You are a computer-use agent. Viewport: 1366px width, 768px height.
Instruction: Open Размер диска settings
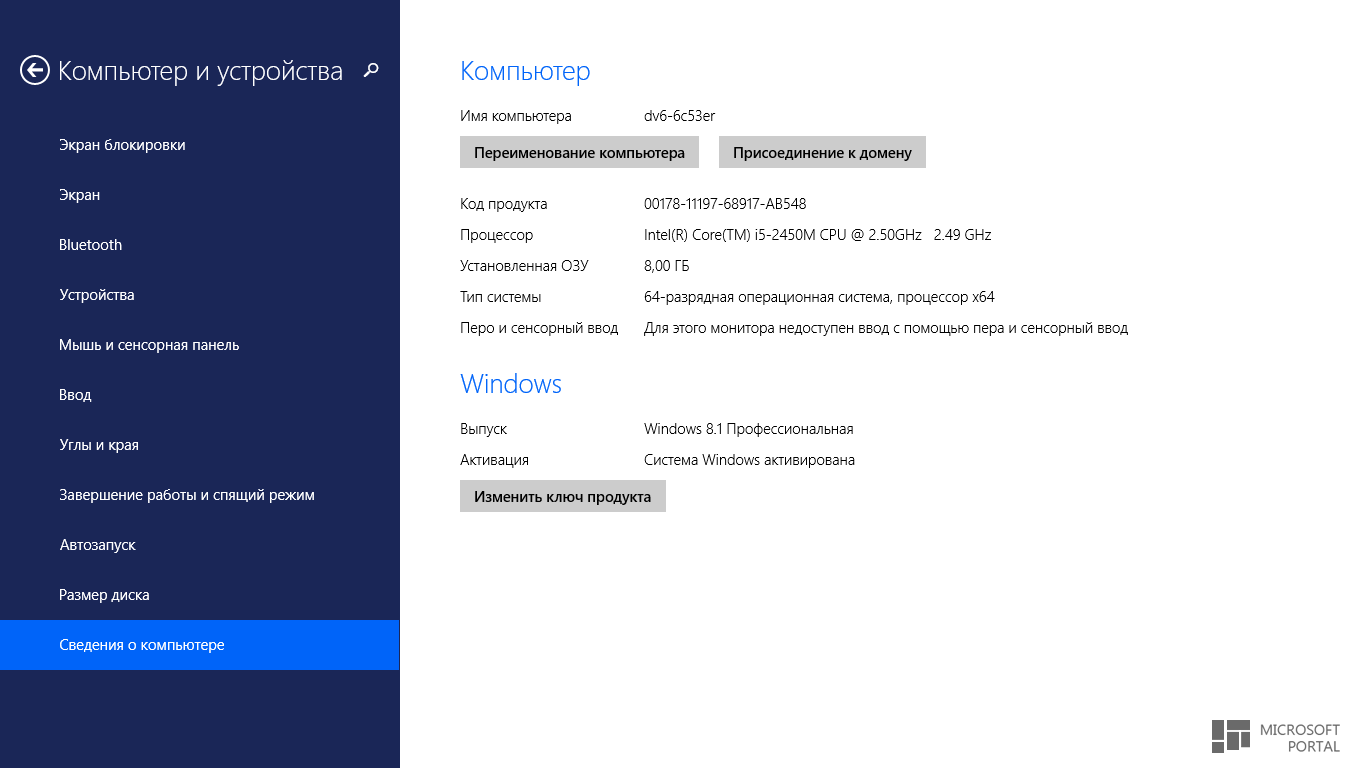(x=199, y=595)
